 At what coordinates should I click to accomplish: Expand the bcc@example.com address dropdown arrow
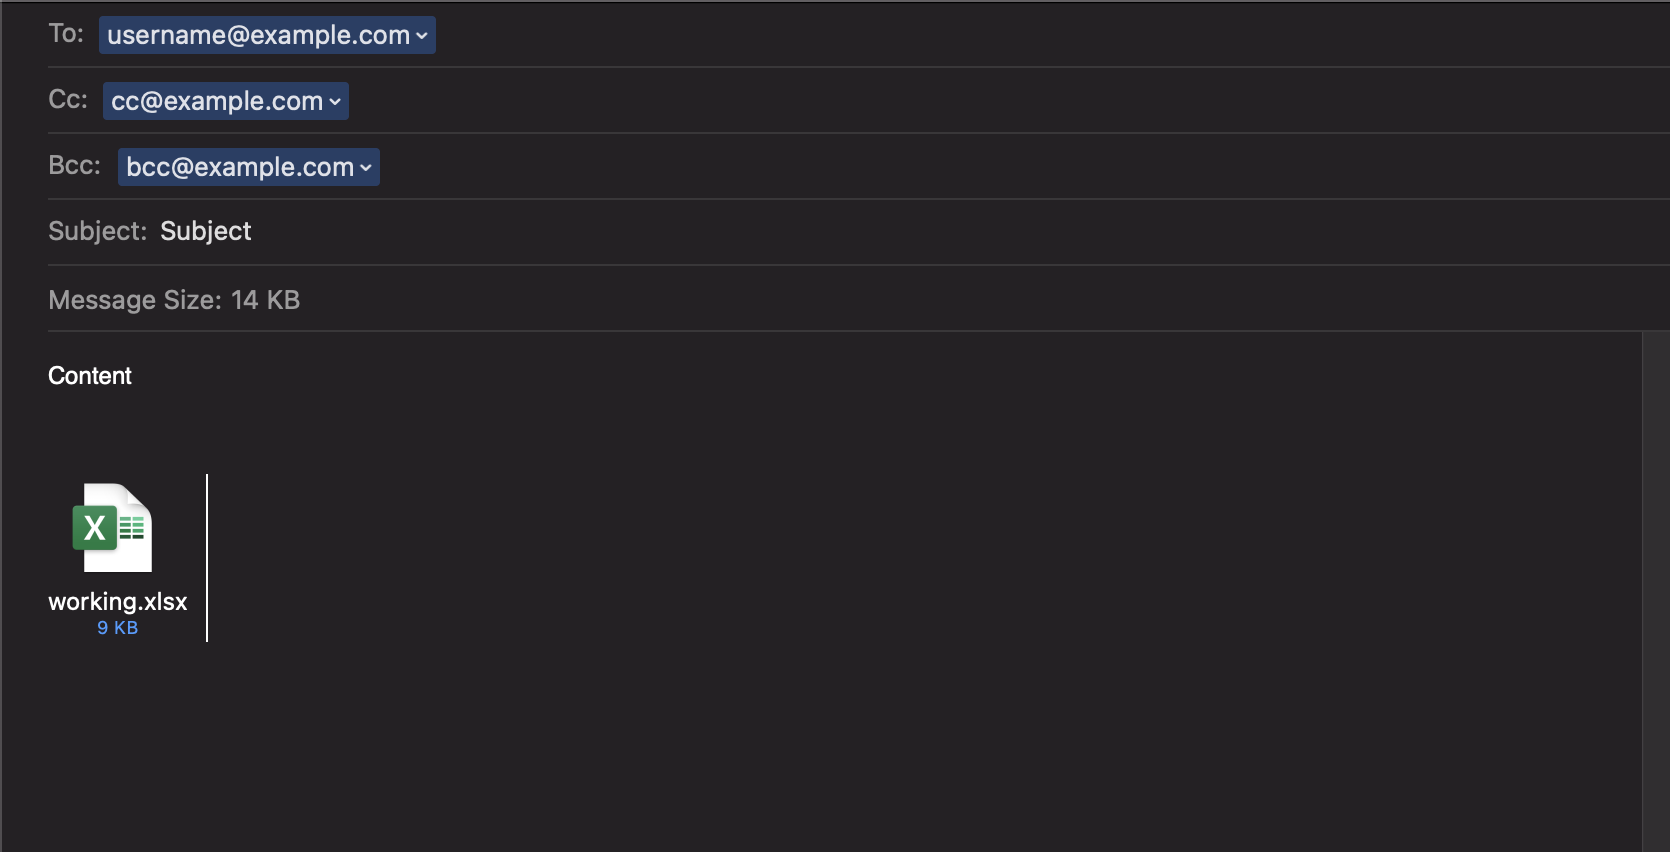pyautogui.click(x=366, y=168)
